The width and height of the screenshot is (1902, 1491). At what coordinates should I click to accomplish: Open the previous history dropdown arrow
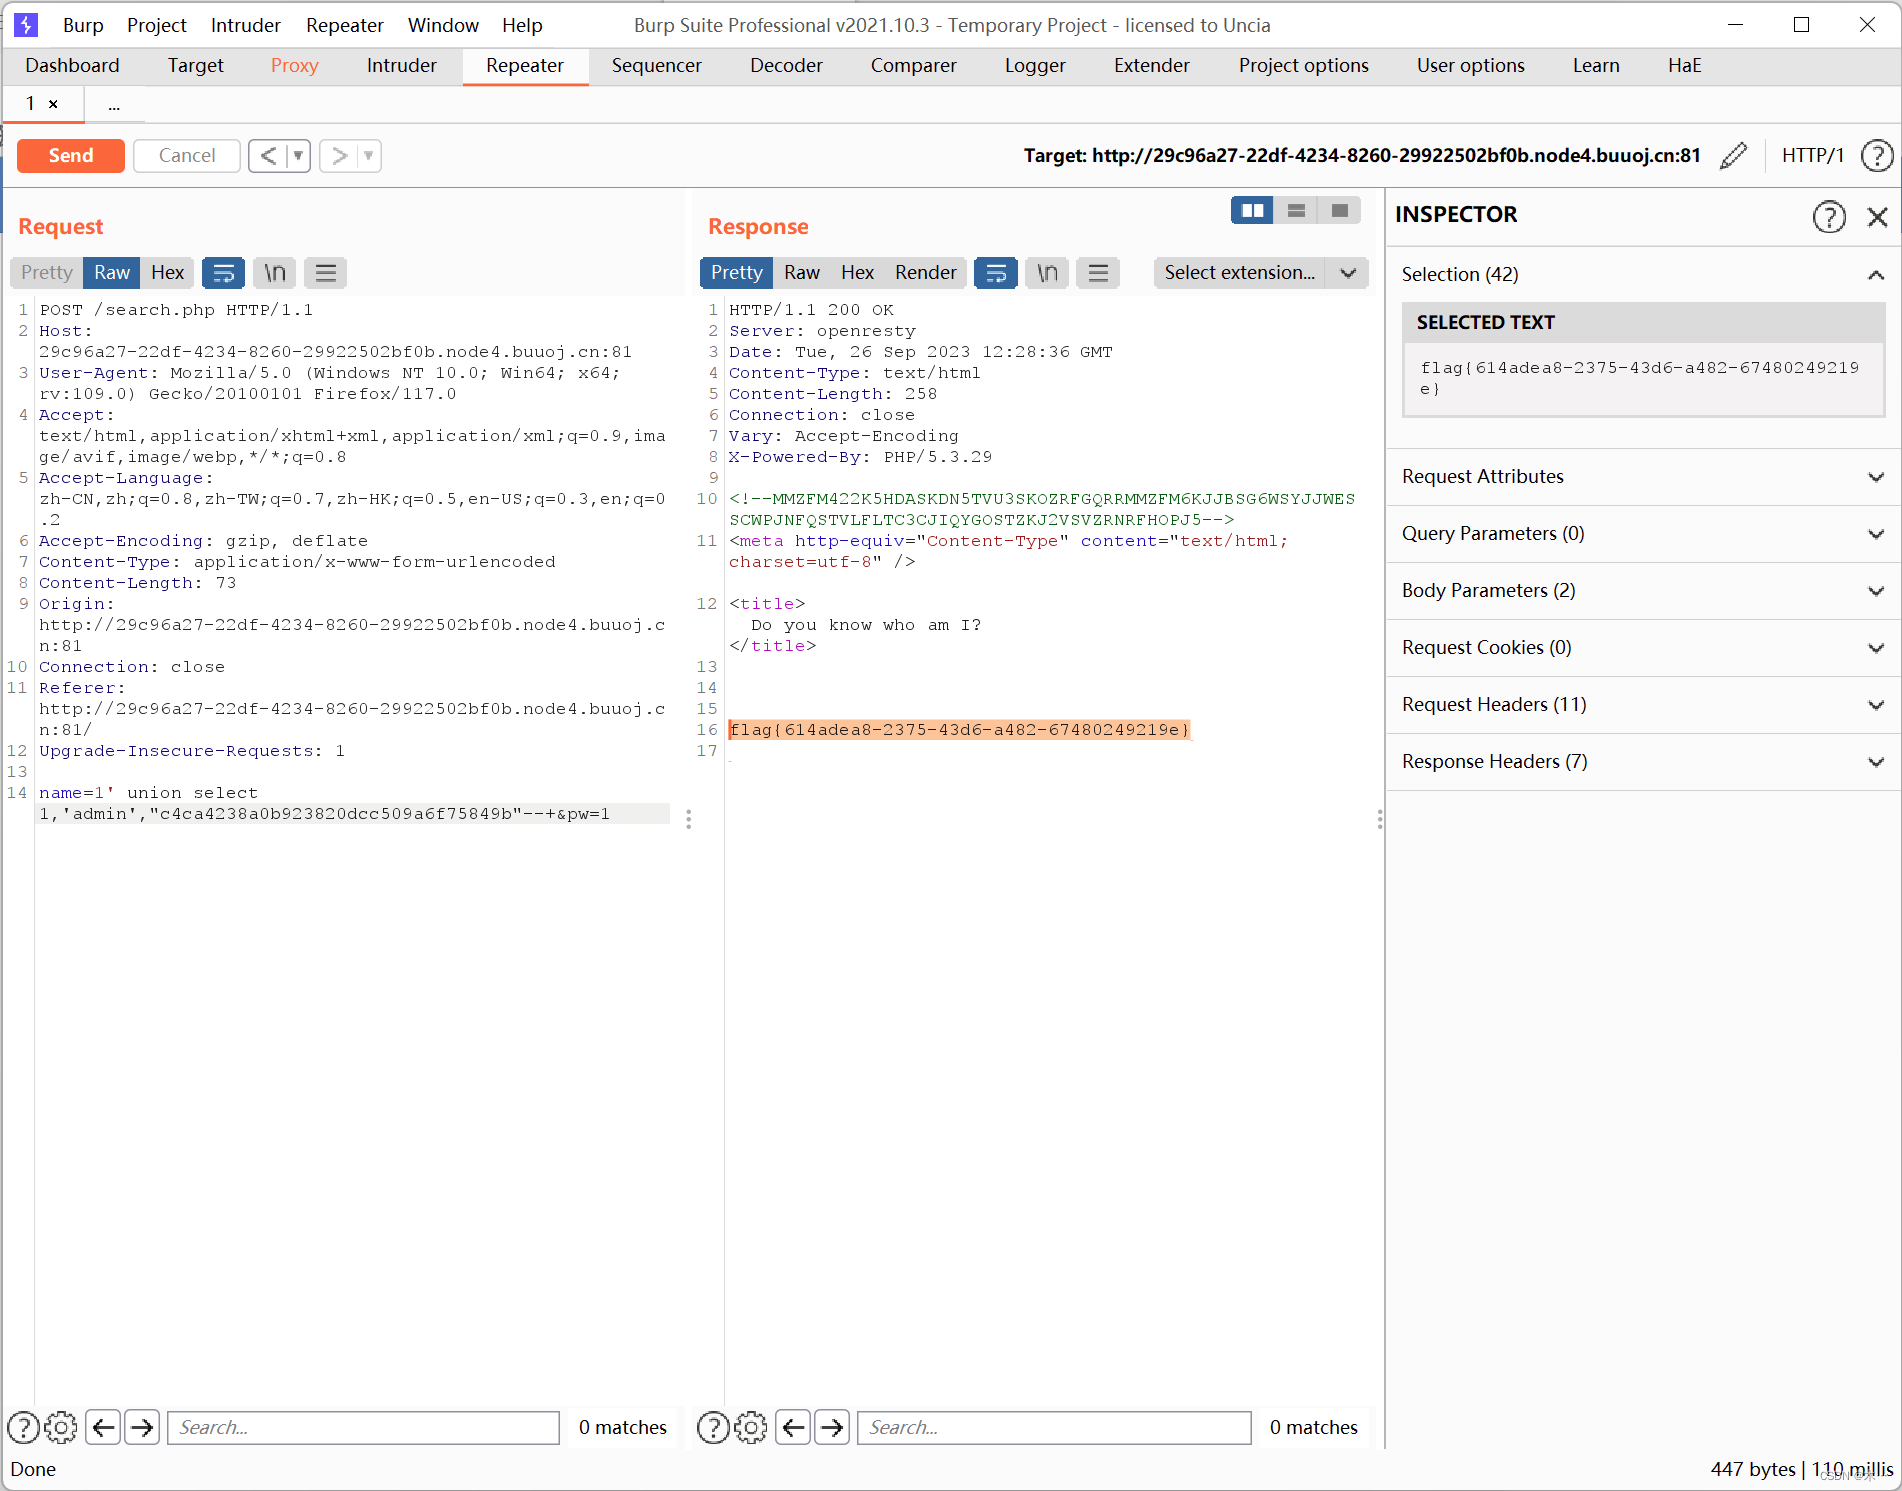pyautogui.click(x=298, y=156)
